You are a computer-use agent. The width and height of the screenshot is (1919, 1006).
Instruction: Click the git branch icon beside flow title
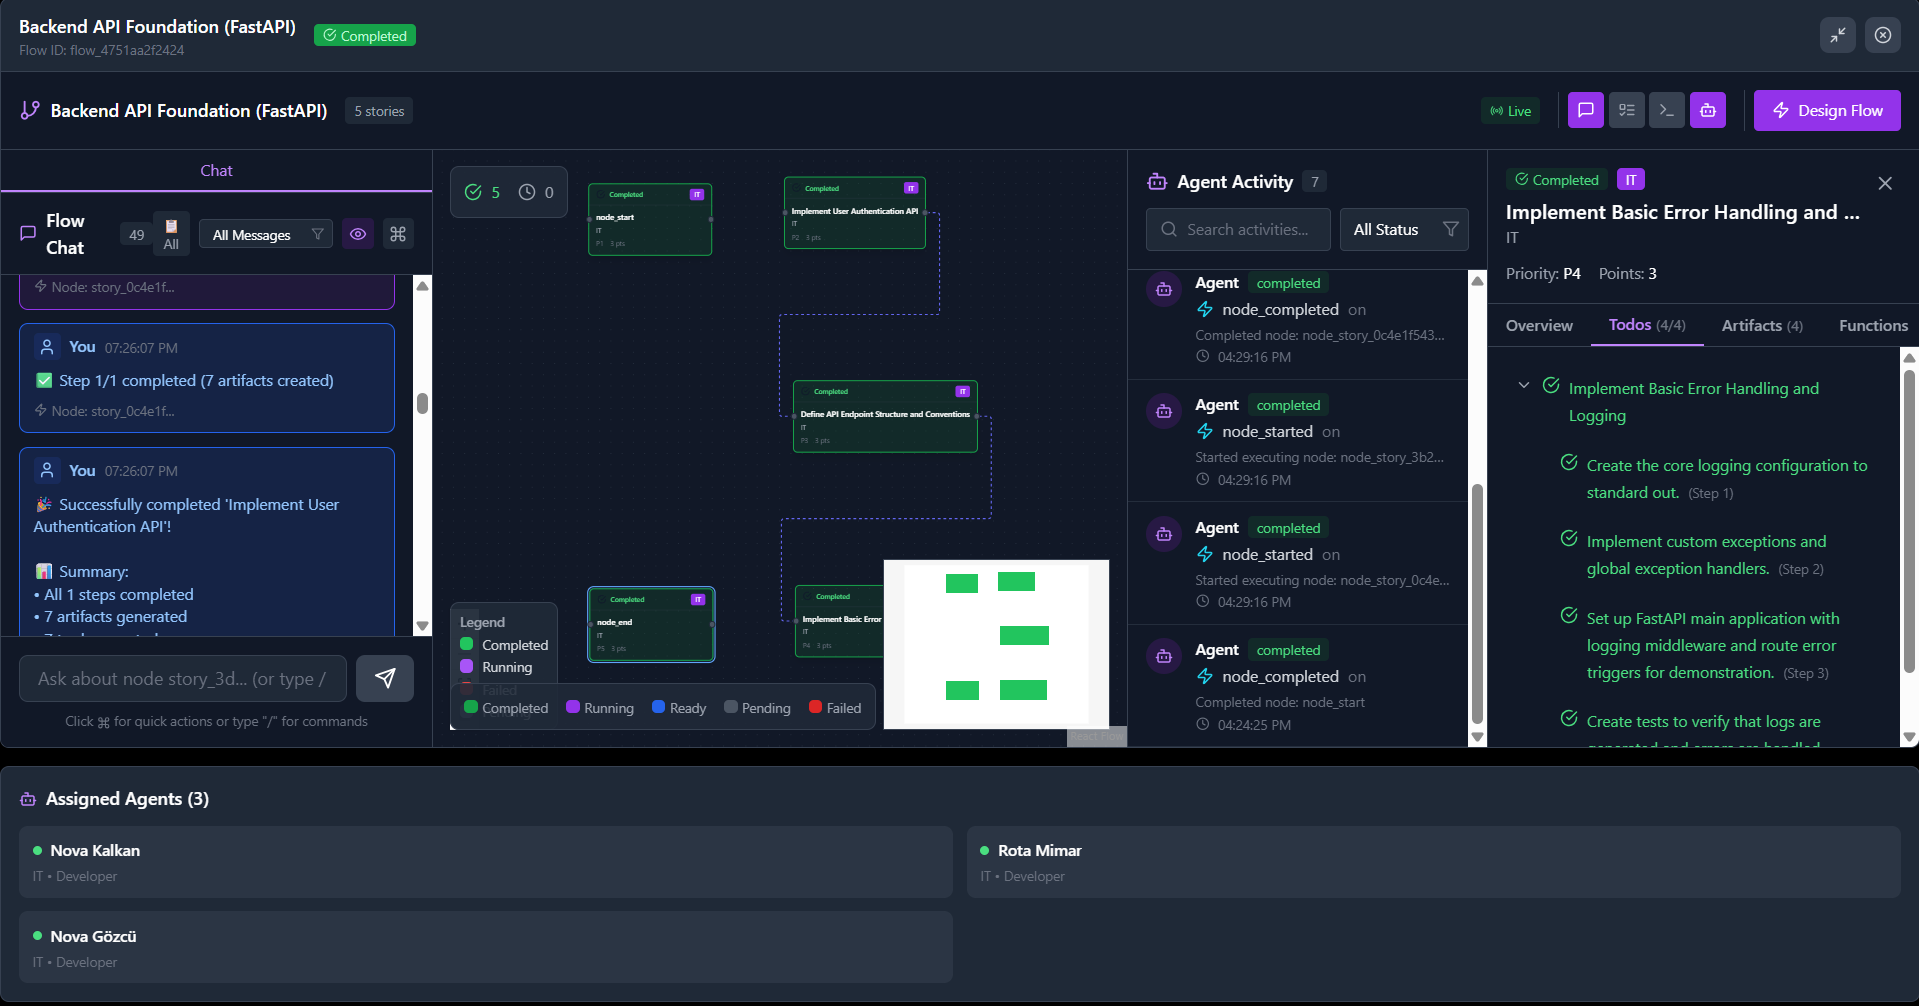(x=30, y=110)
